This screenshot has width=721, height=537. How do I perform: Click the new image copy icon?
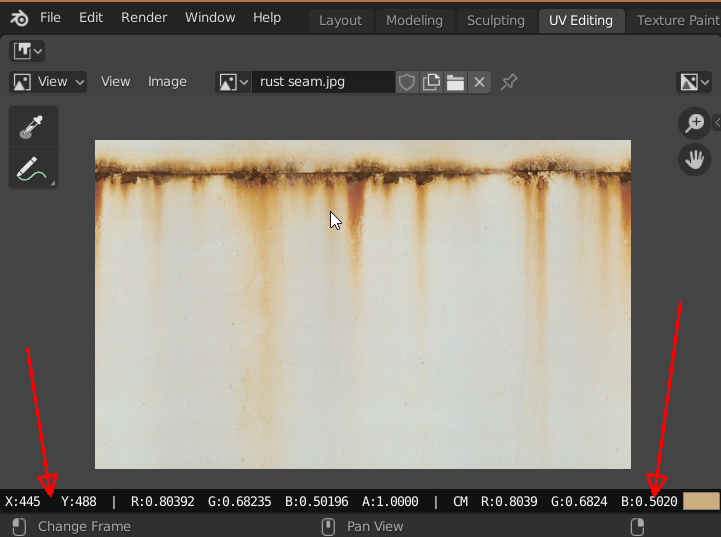tap(431, 82)
